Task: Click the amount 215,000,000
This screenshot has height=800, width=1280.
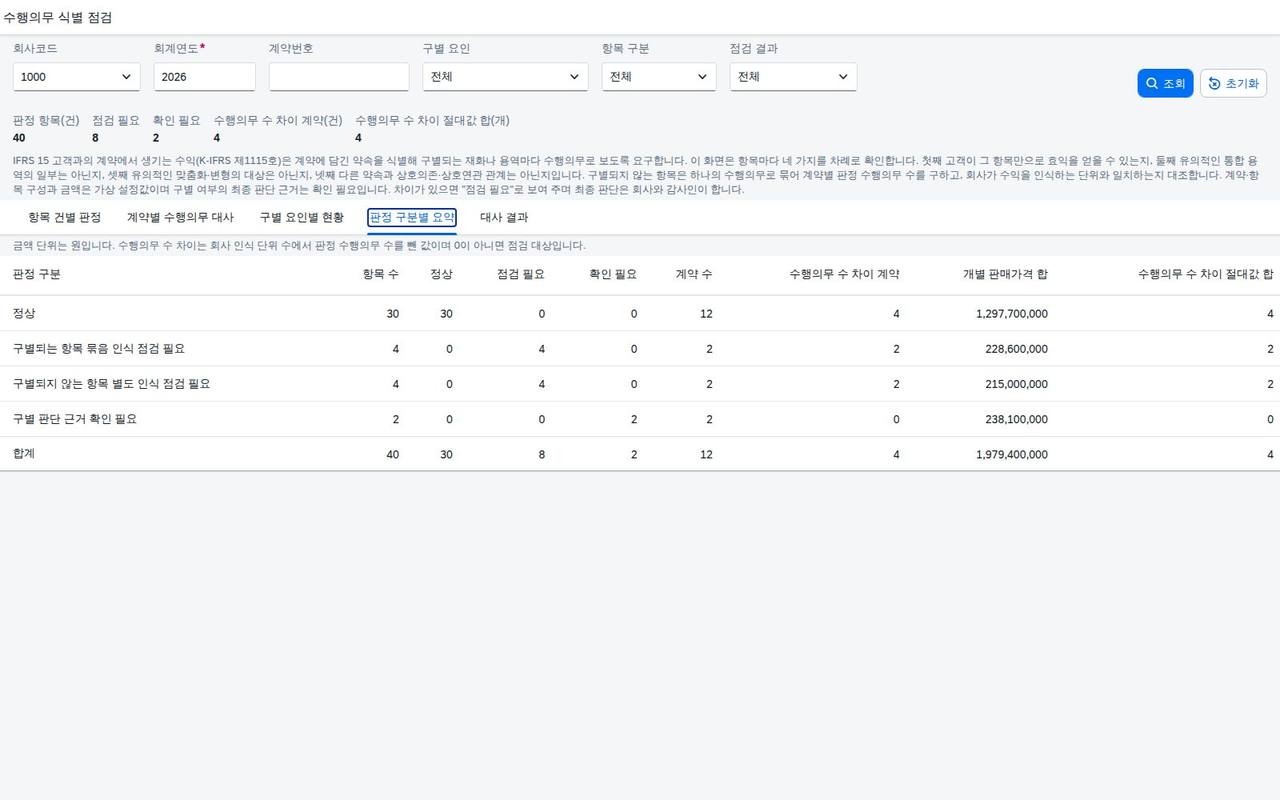Action: (x=1016, y=384)
